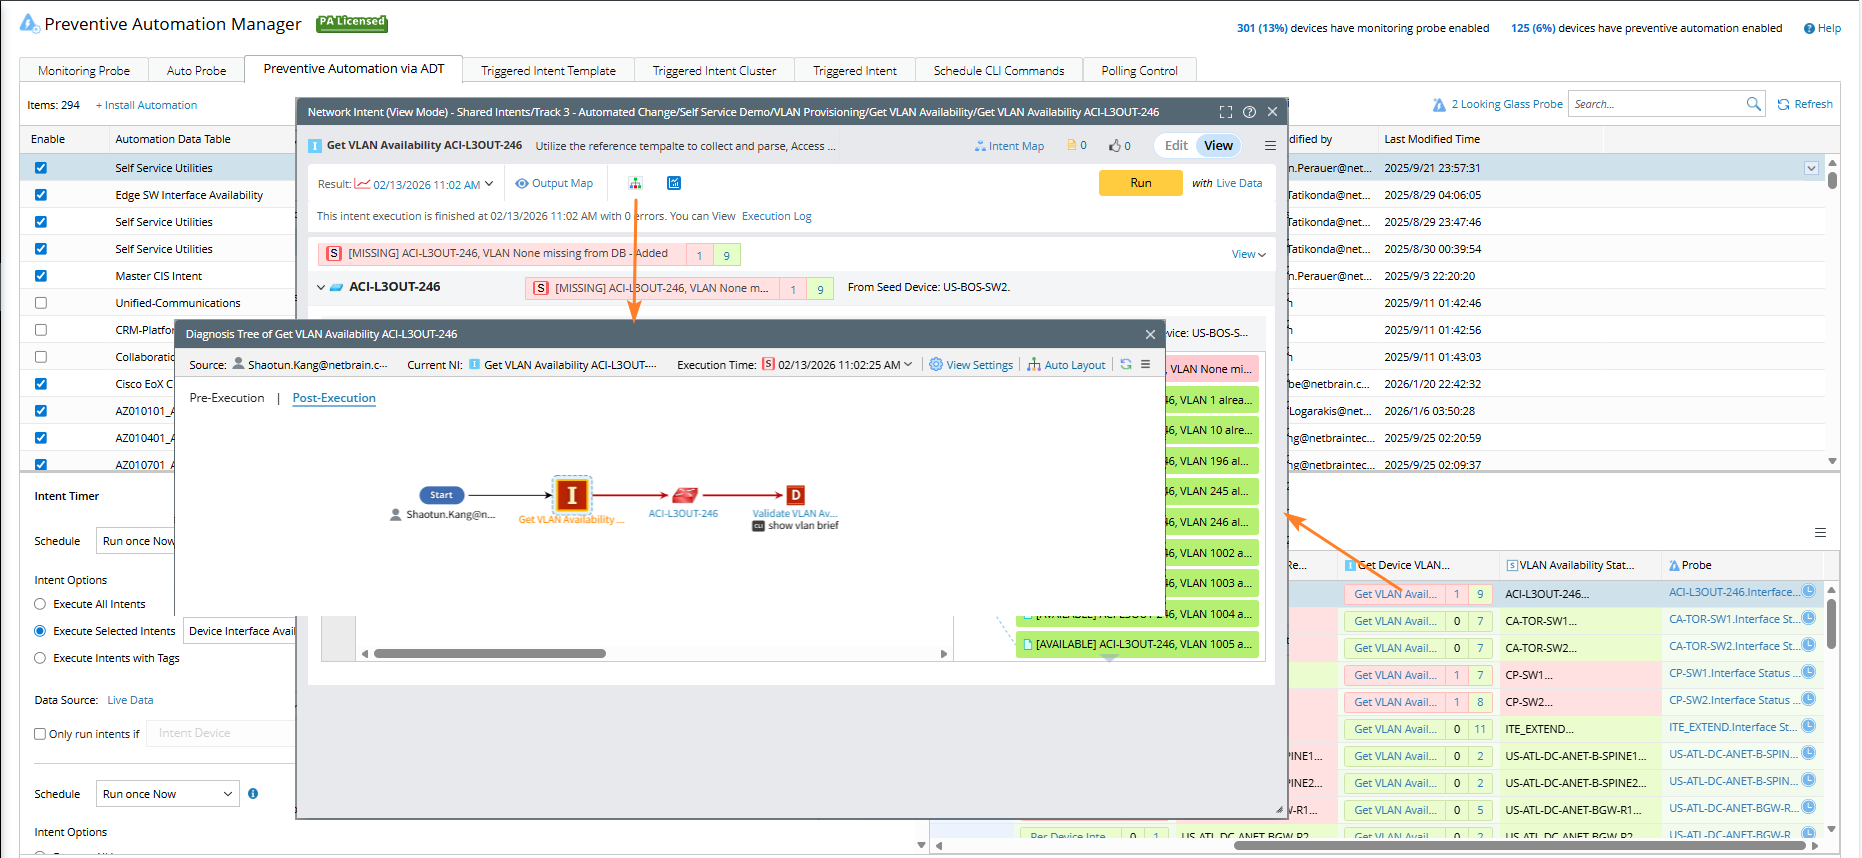The image size is (1862, 858).
Task: Click the horizontal scrollbar under the intent map
Action: click(490, 654)
